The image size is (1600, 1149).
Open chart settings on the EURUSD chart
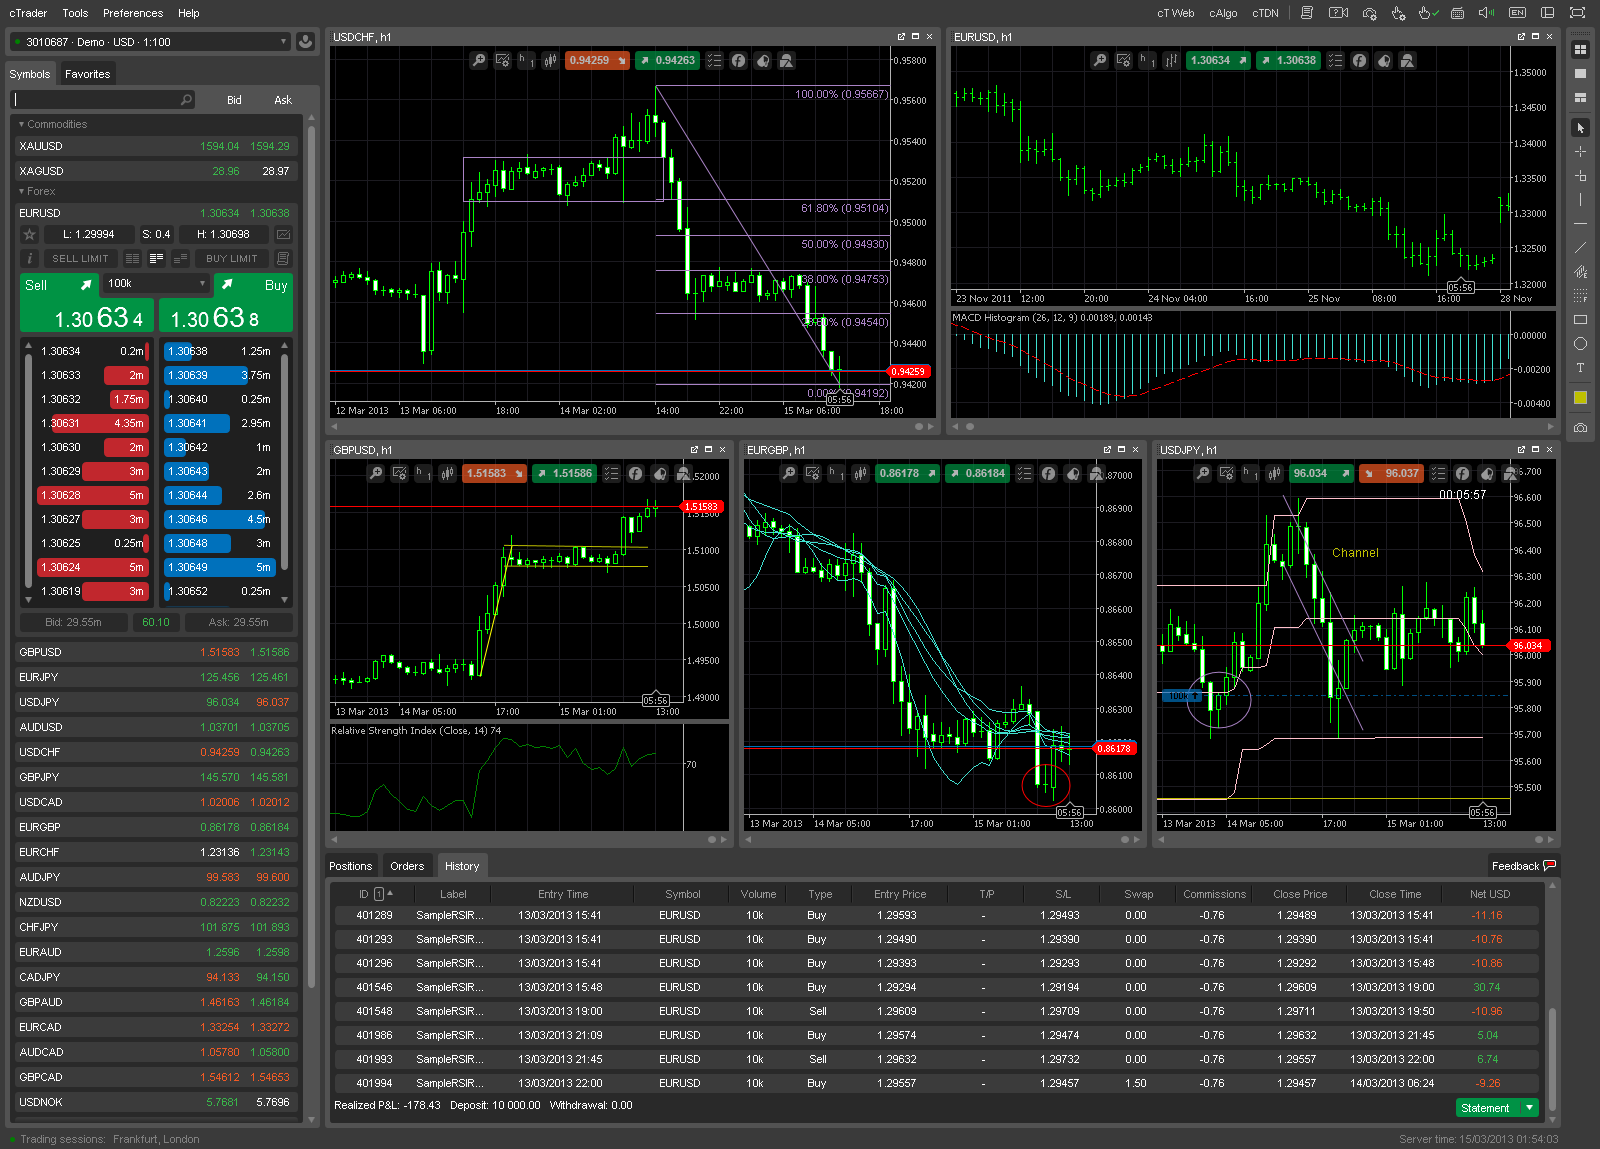click(1123, 60)
